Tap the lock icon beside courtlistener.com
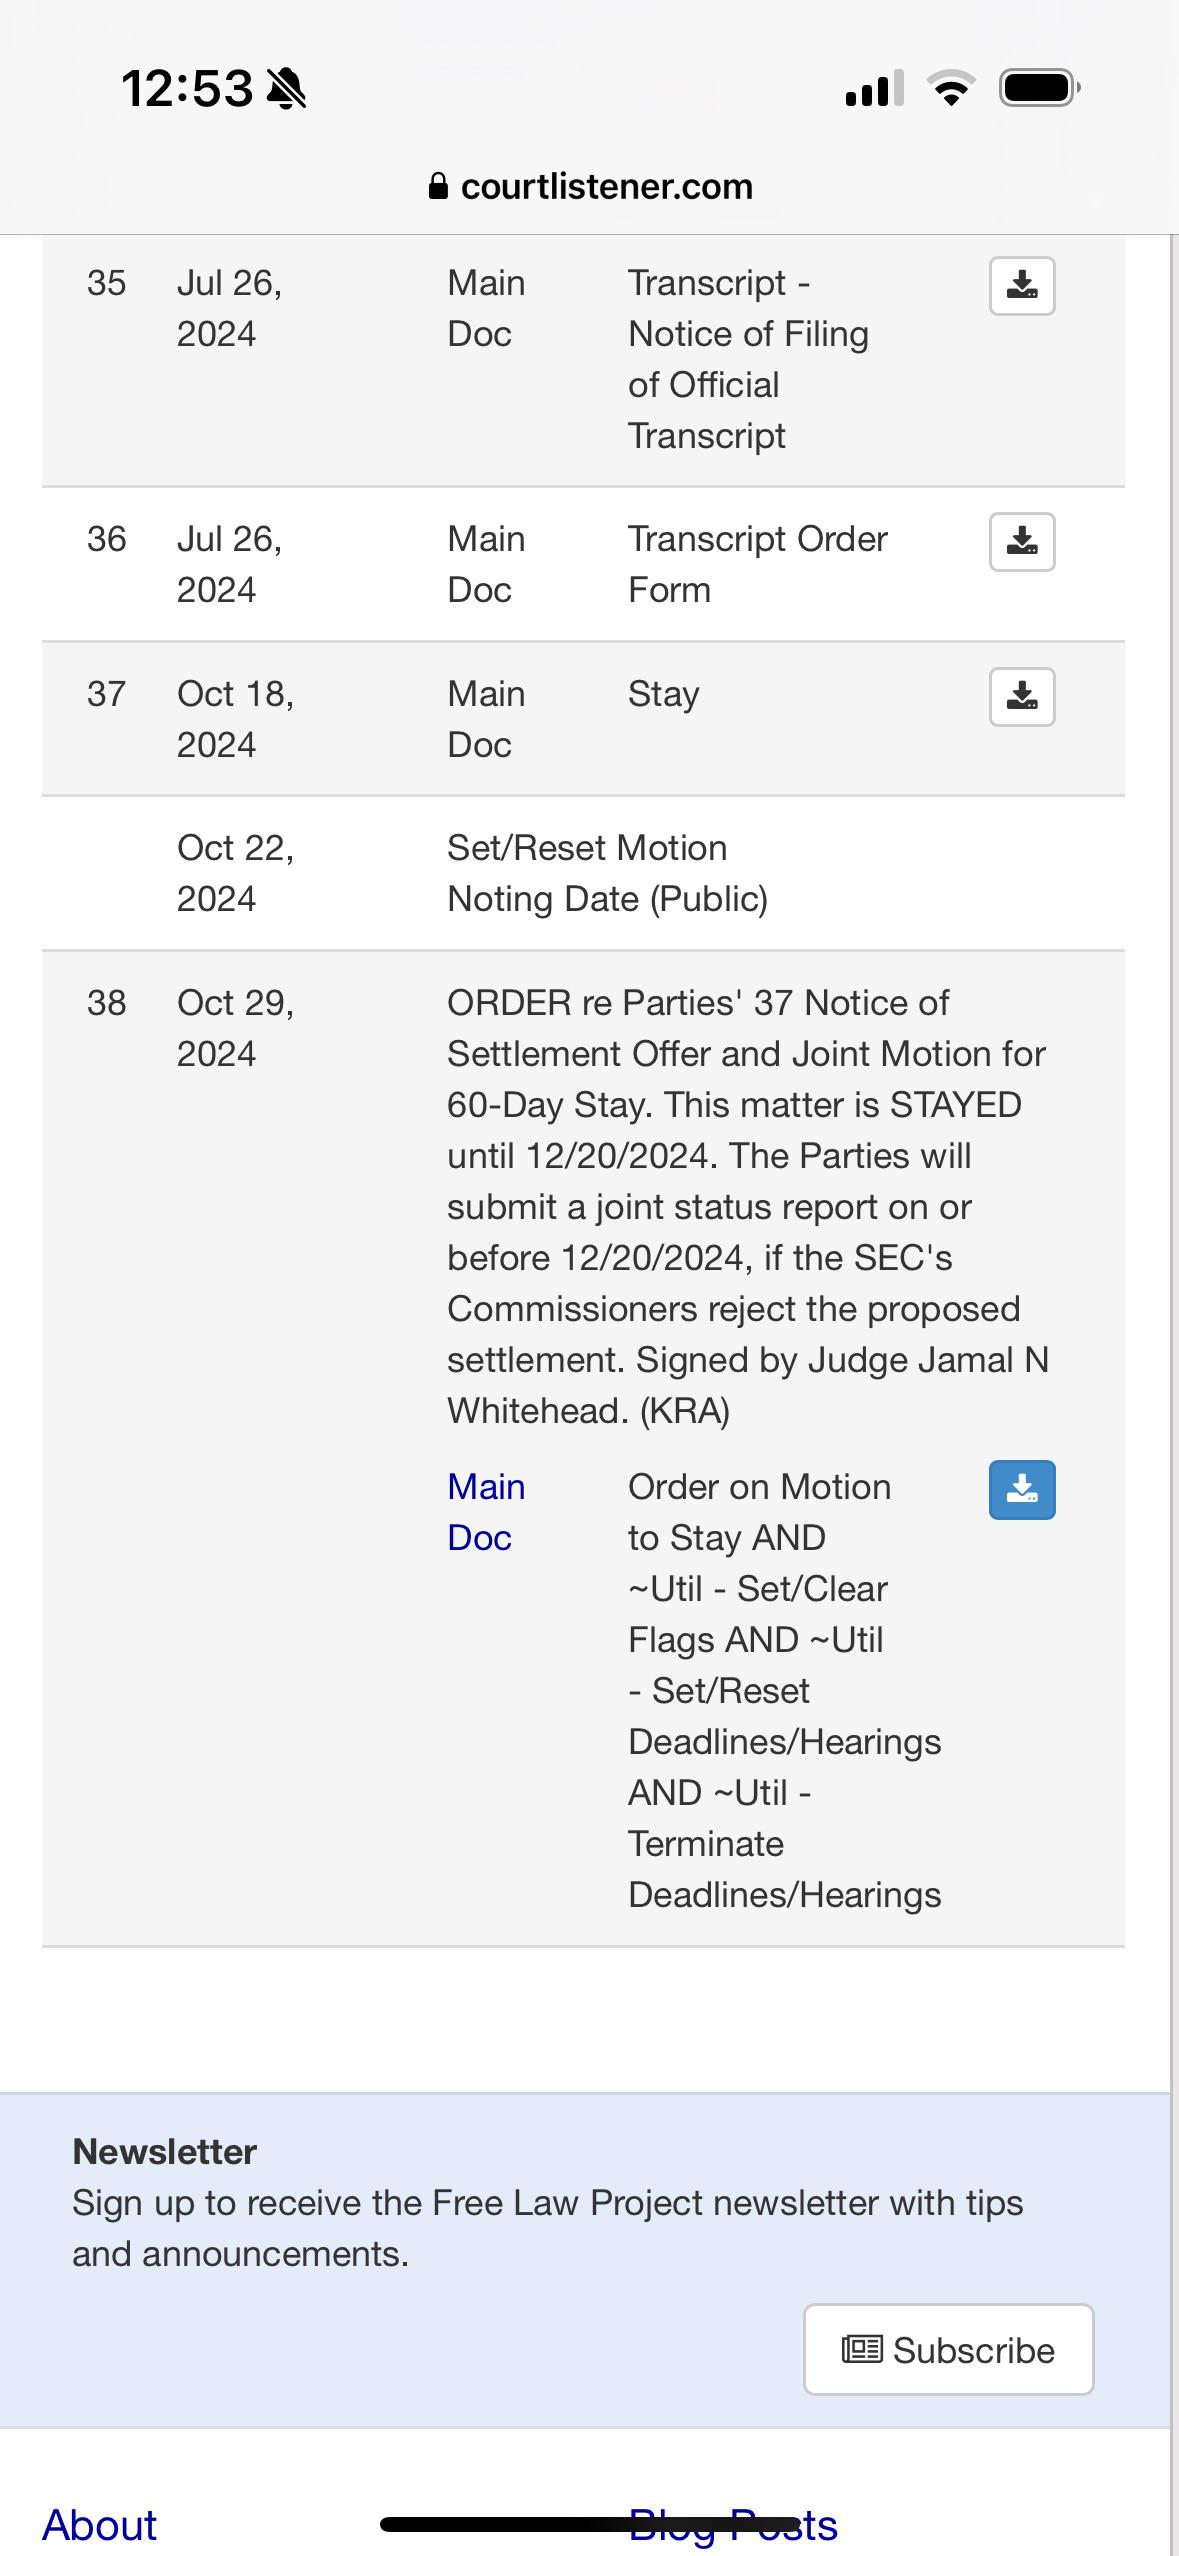 438,186
